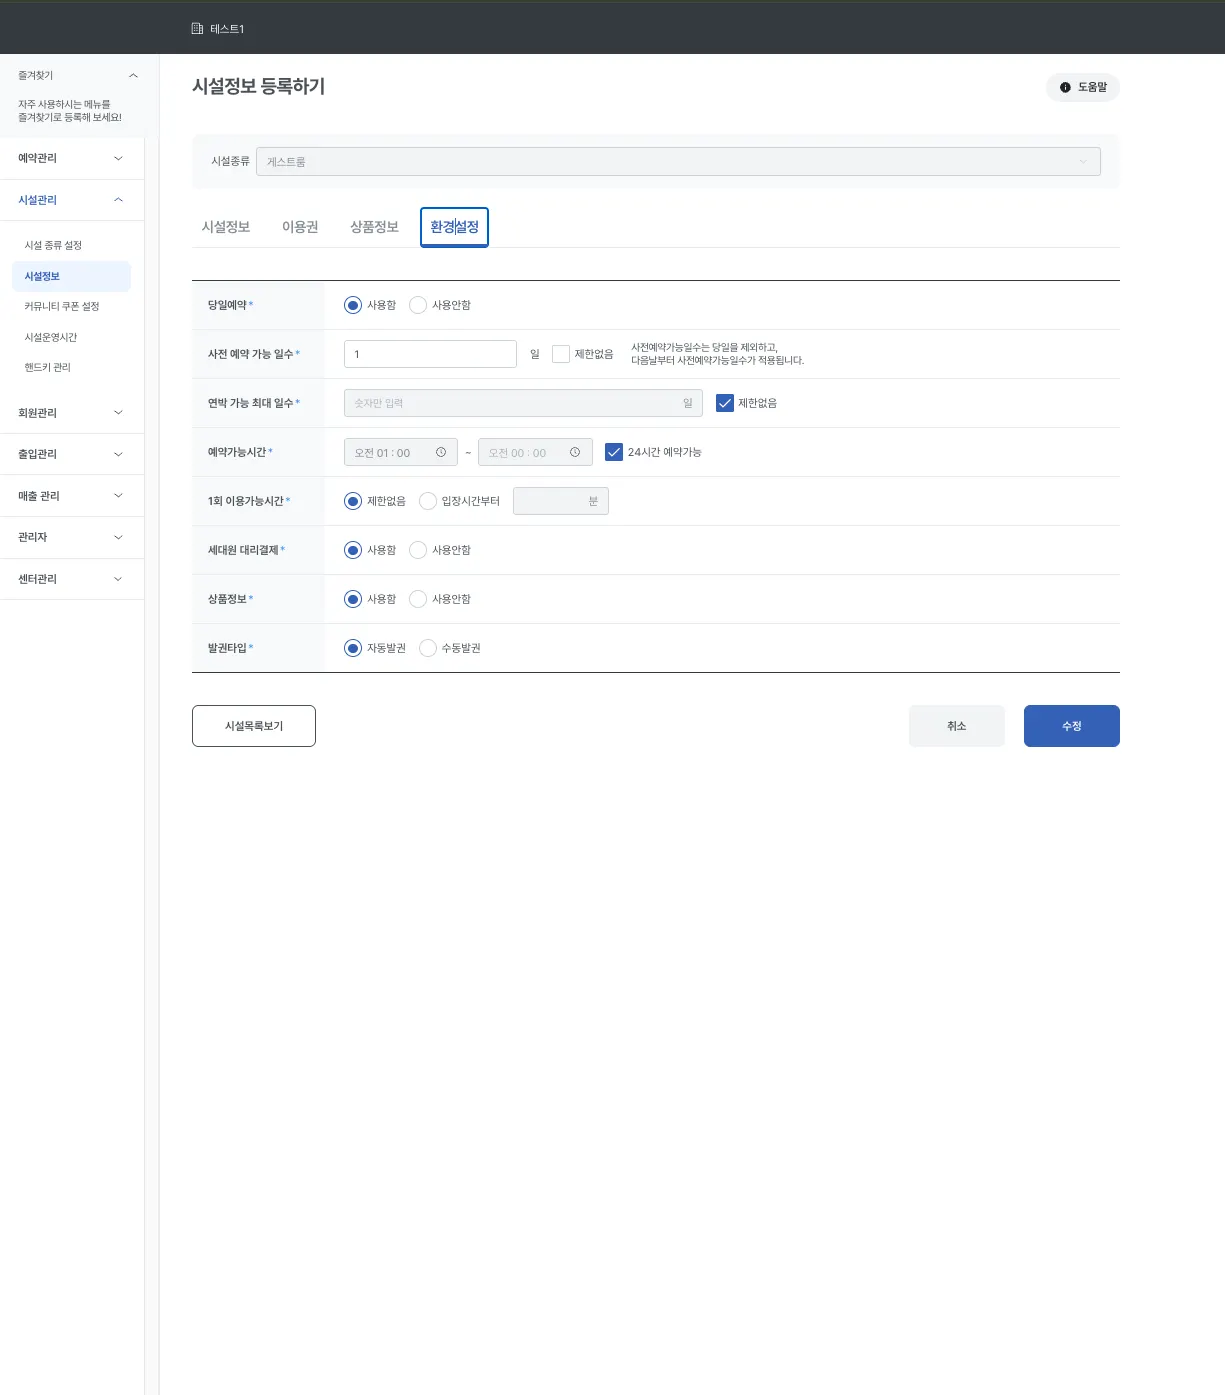Expand the 관리자 menu
This screenshot has width=1225, height=1395.
click(72, 537)
